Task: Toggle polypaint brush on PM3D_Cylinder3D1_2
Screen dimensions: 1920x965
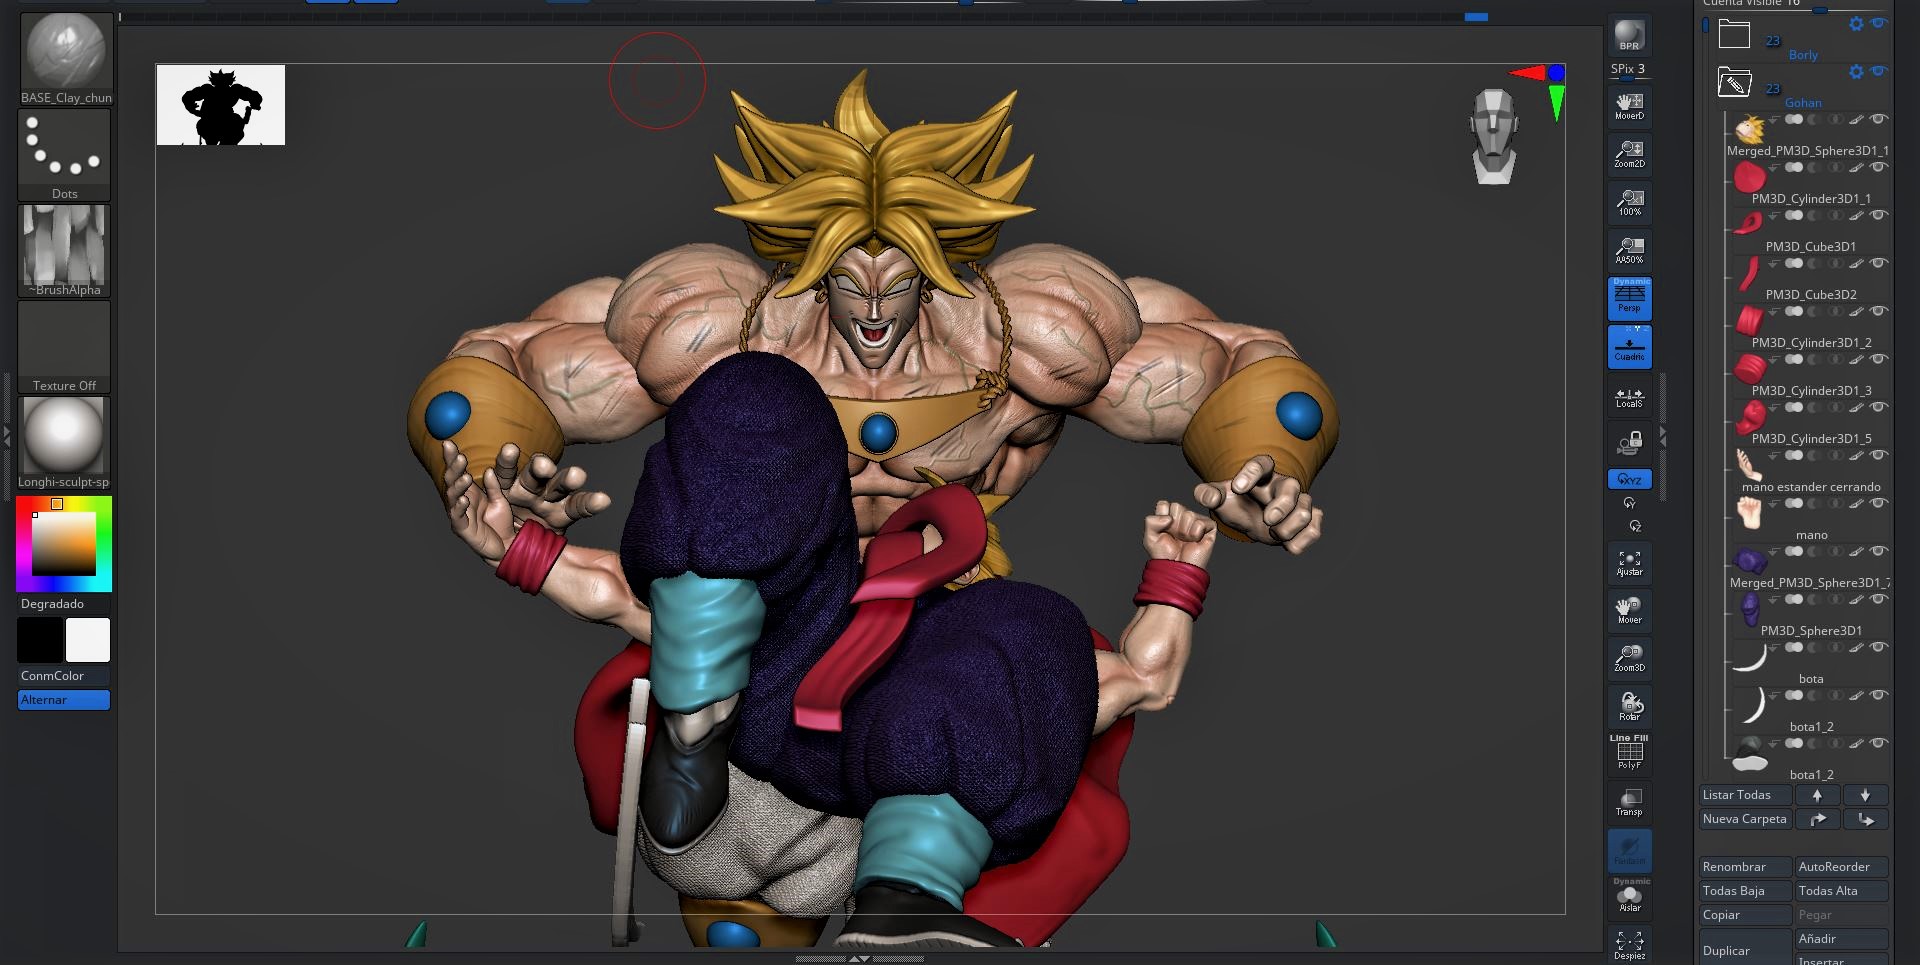Action: (1856, 311)
